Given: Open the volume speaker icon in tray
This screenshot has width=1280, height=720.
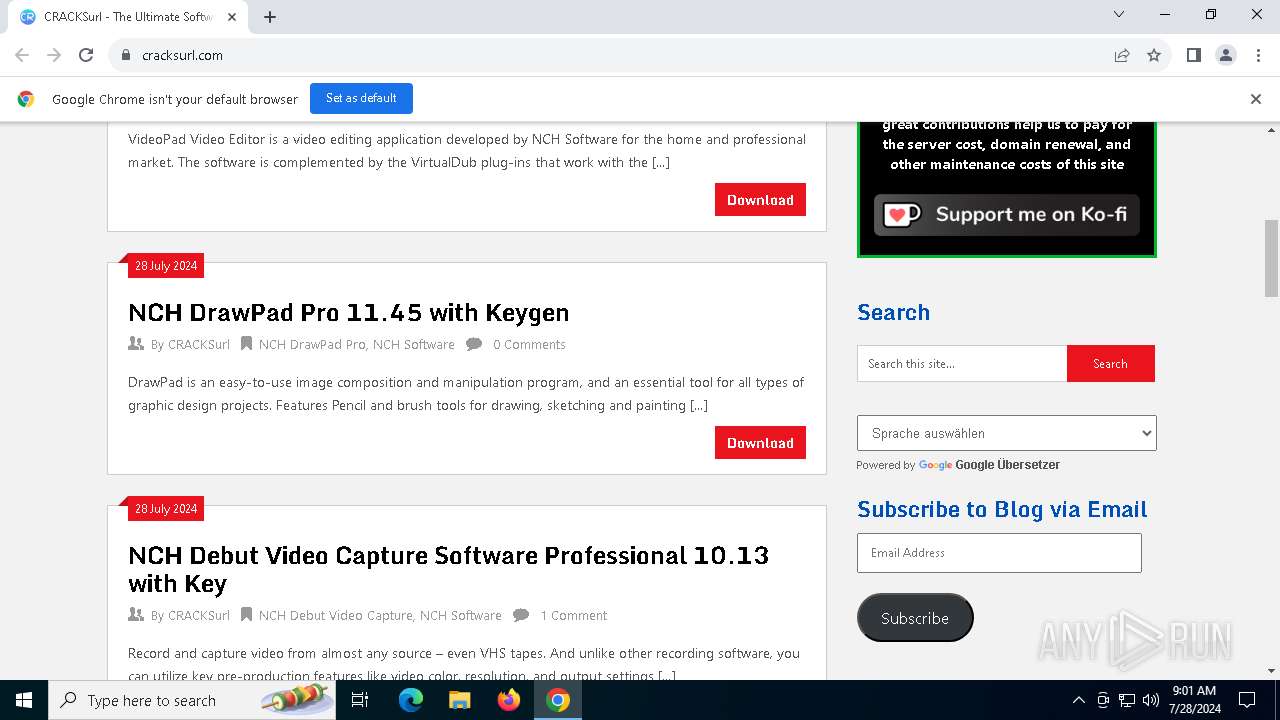Looking at the screenshot, I should click(x=1151, y=700).
